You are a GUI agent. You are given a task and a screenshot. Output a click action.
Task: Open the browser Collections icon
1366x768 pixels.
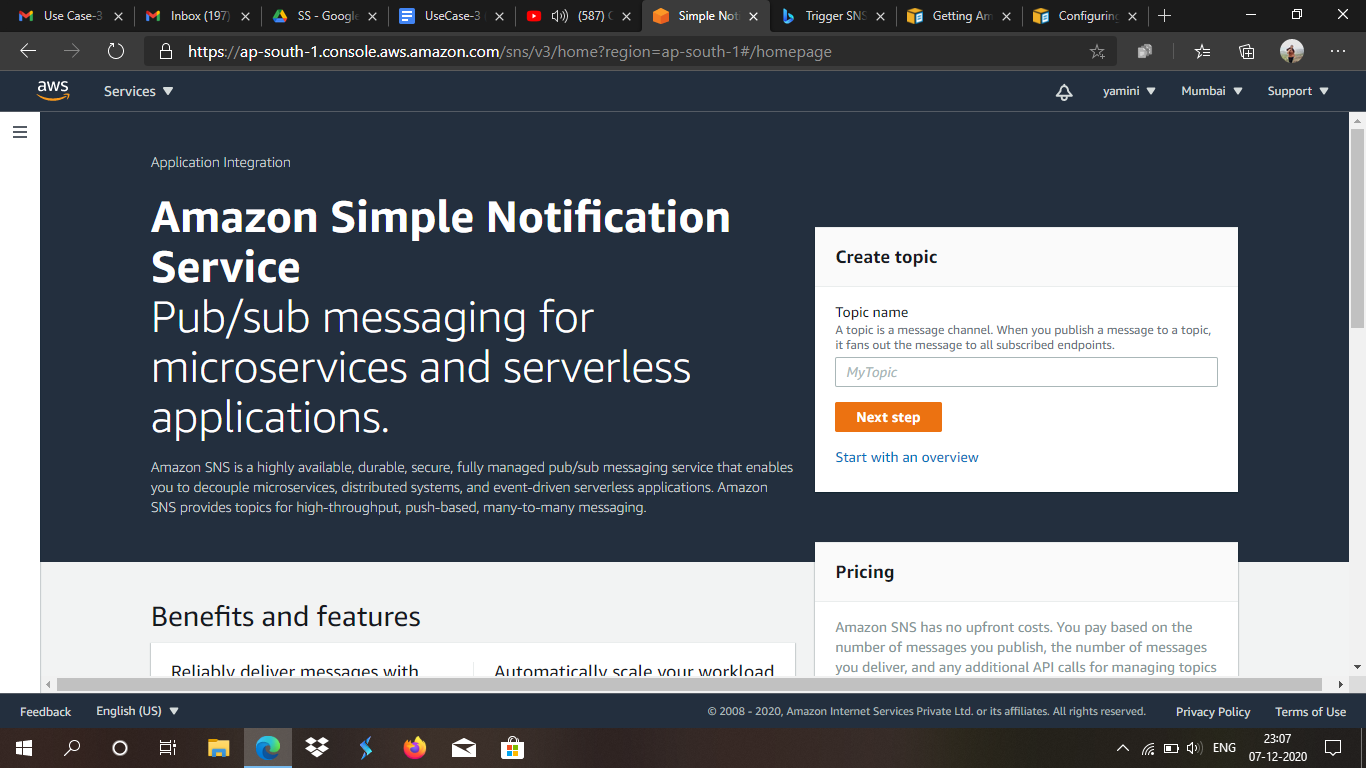point(1247,51)
